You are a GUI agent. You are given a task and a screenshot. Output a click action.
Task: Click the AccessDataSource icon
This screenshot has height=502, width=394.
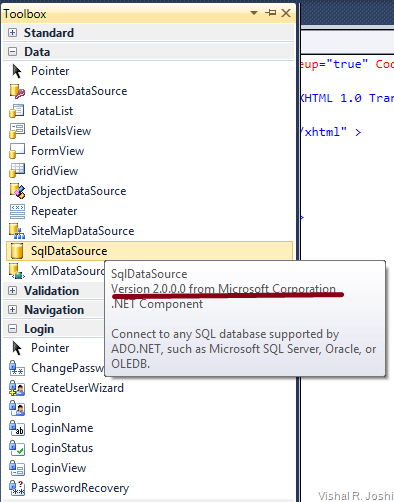click(x=17, y=91)
